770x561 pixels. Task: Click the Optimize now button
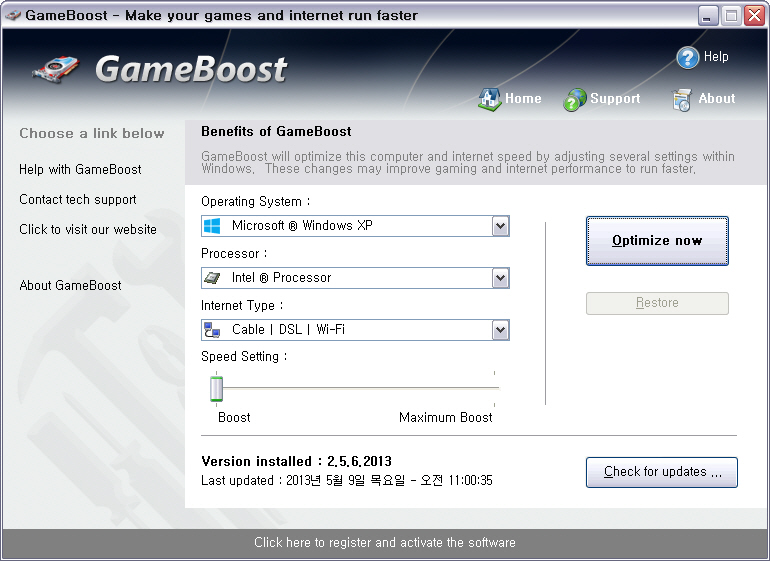click(x=657, y=241)
